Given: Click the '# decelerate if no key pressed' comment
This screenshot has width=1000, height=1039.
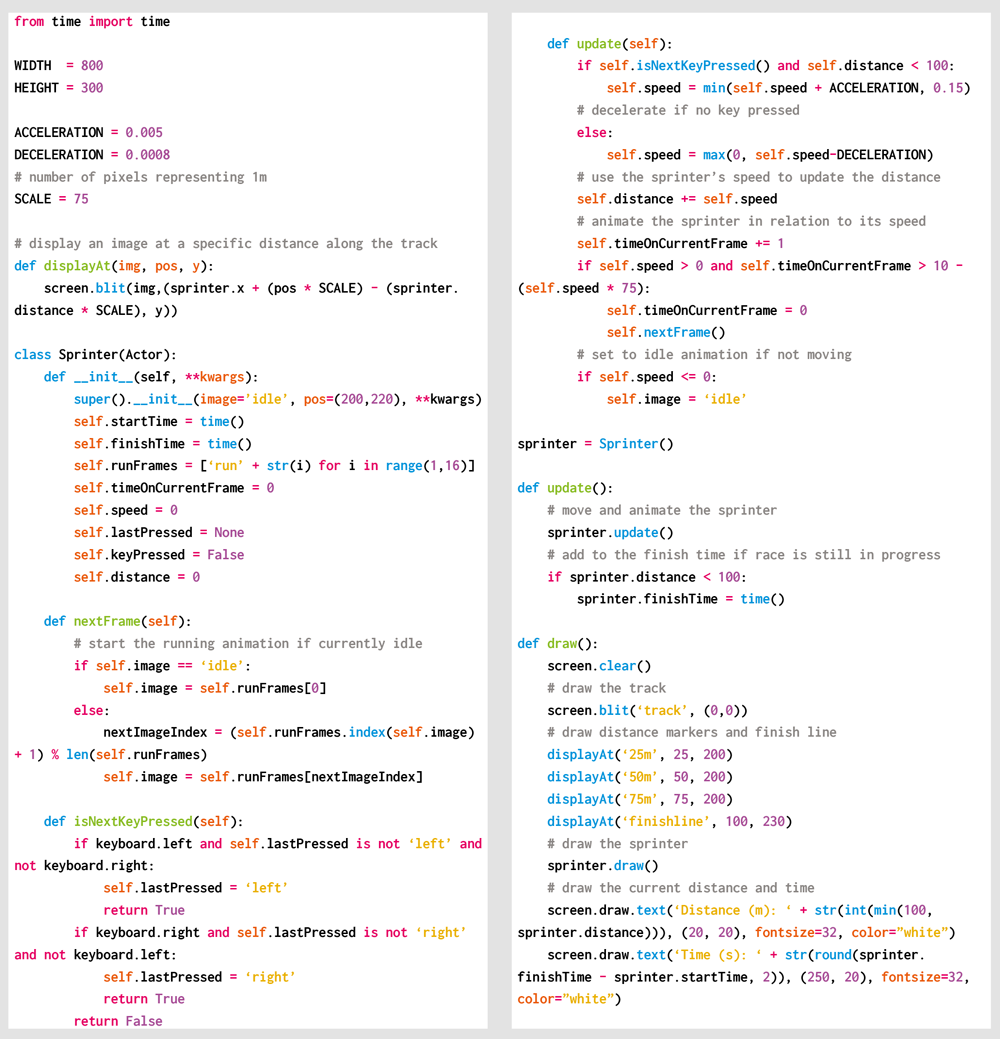Looking at the screenshot, I should 688,110.
